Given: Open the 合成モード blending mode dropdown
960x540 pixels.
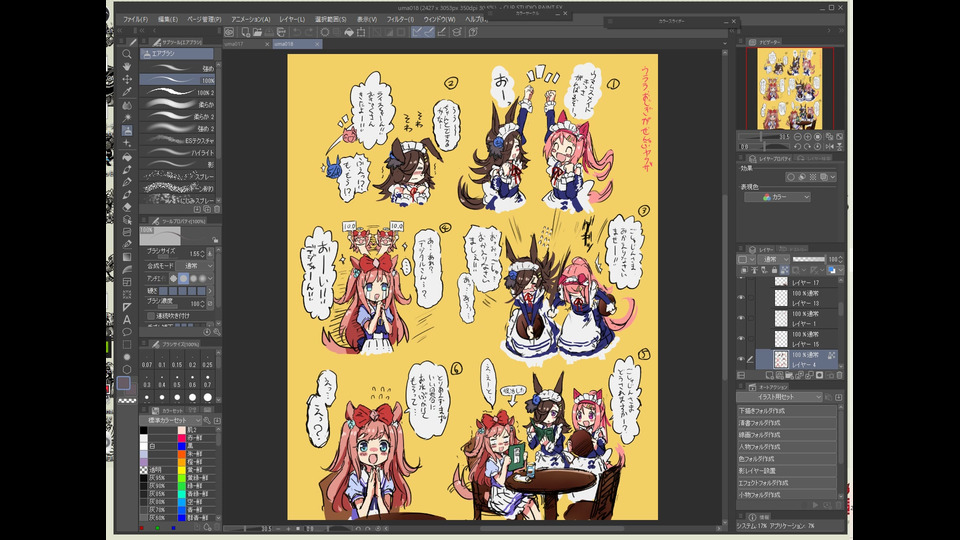Looking at the screenshot, I should (x=195, y=266).
